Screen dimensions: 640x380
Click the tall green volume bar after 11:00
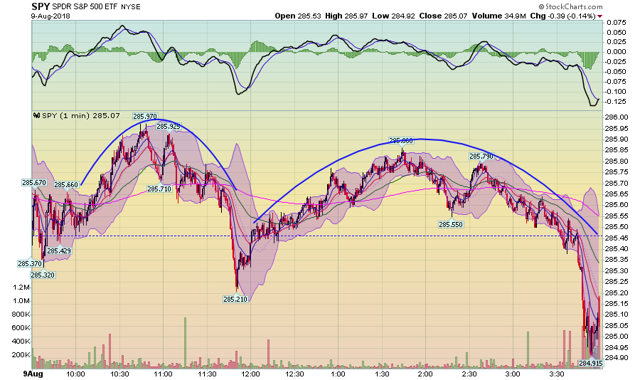[x=185, y=342]
